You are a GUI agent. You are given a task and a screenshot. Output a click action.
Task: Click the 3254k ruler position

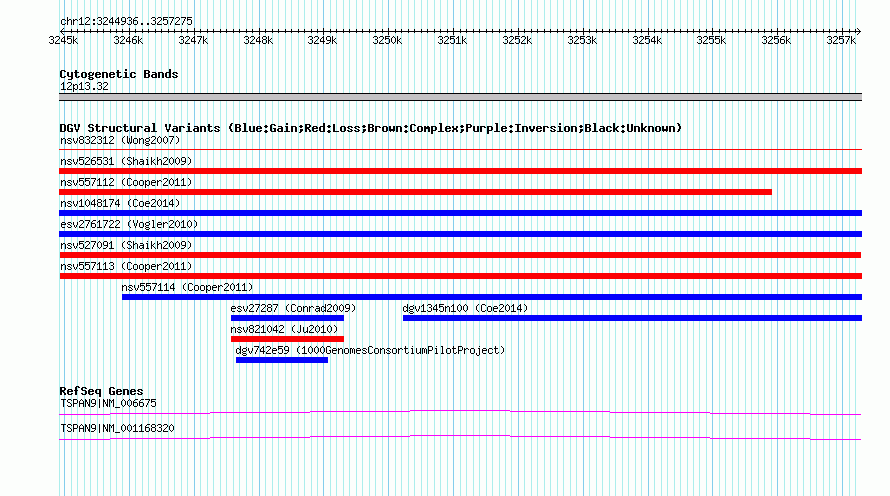click(x=647, y=40)
